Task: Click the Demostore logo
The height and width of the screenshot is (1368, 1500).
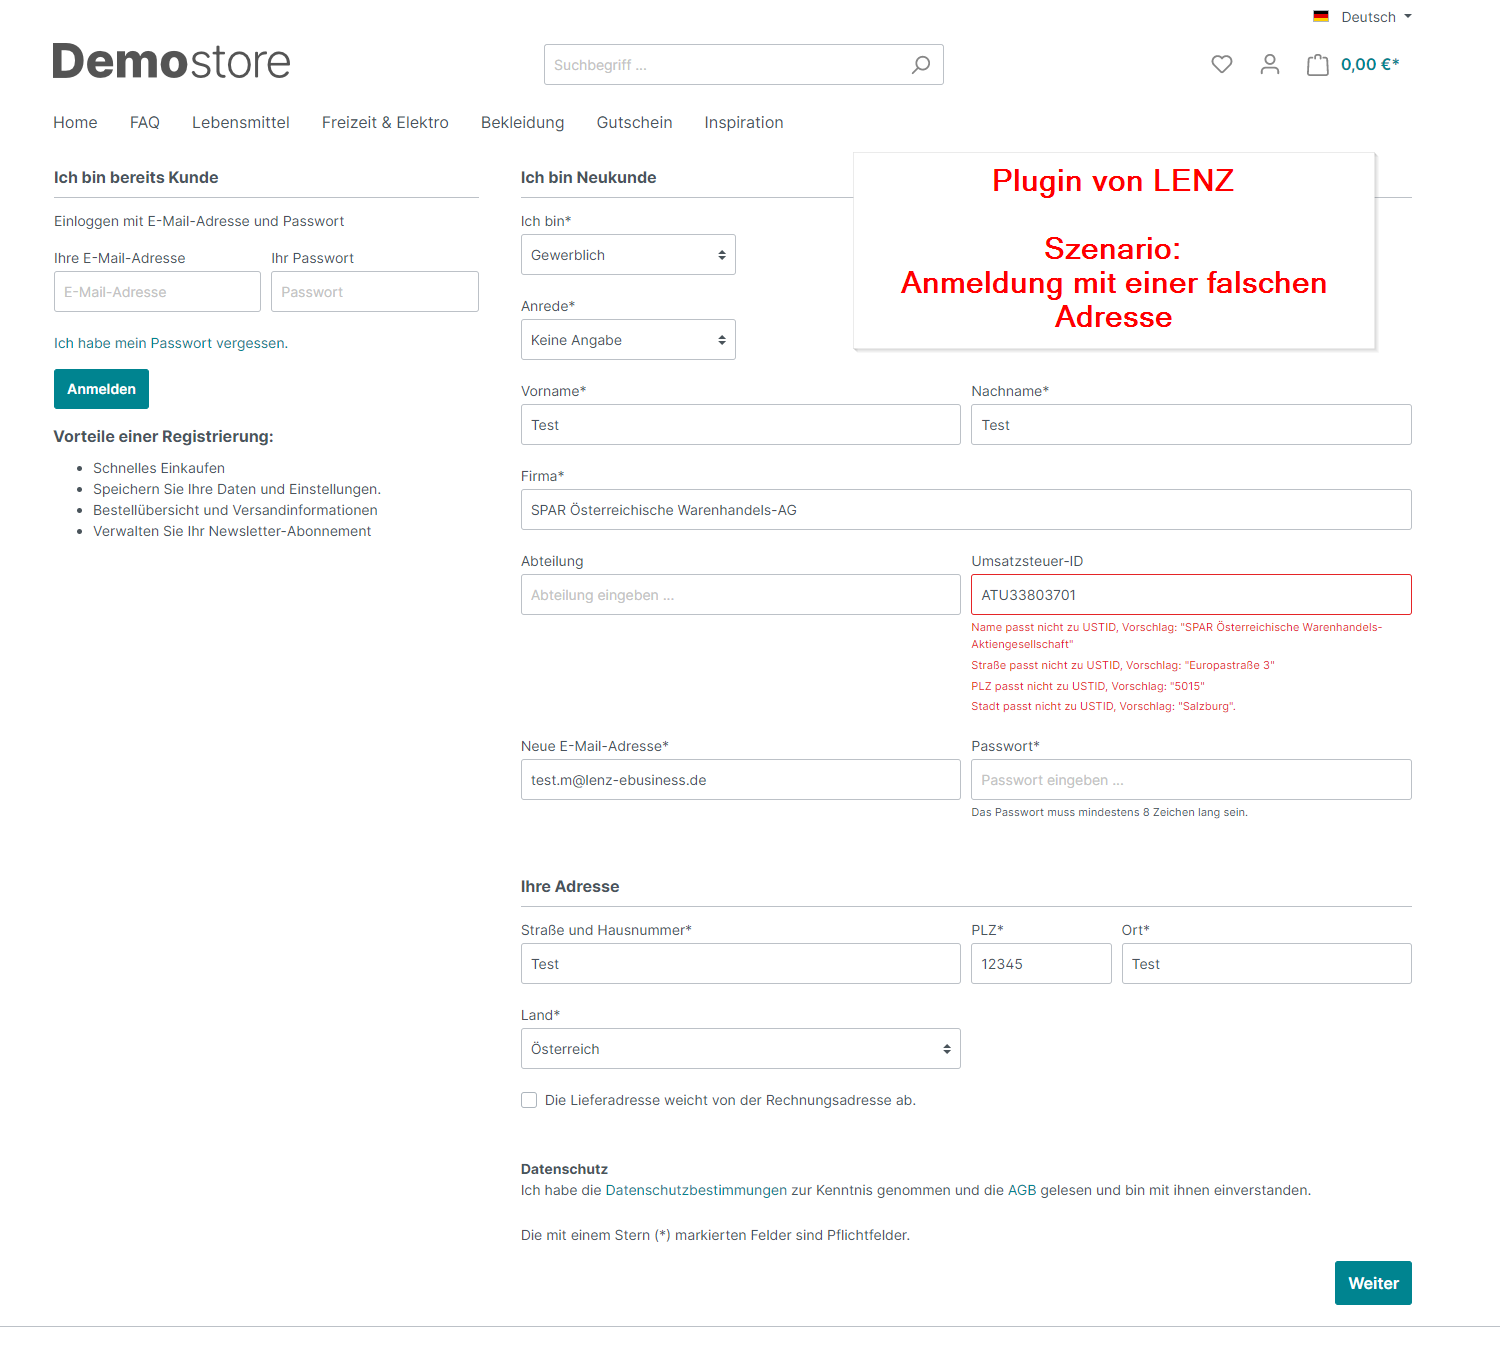Action: (x=171, y=62)
